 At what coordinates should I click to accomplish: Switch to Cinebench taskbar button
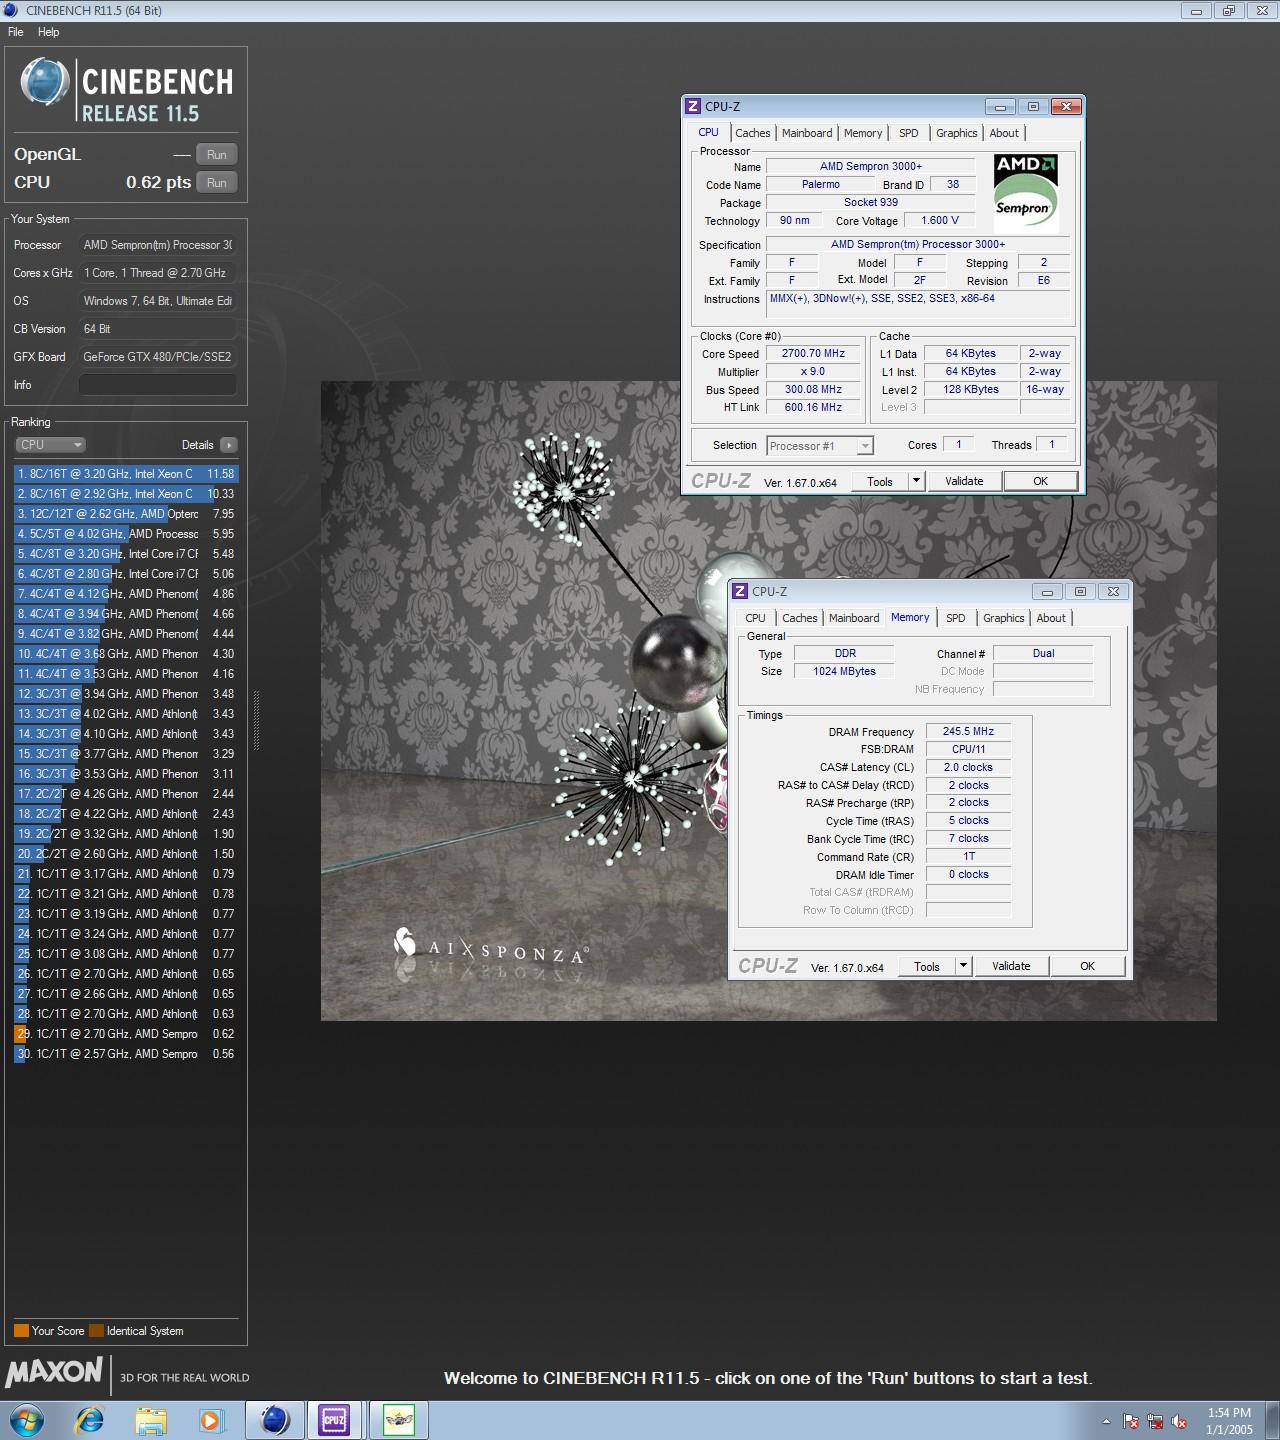point(274,1420)
